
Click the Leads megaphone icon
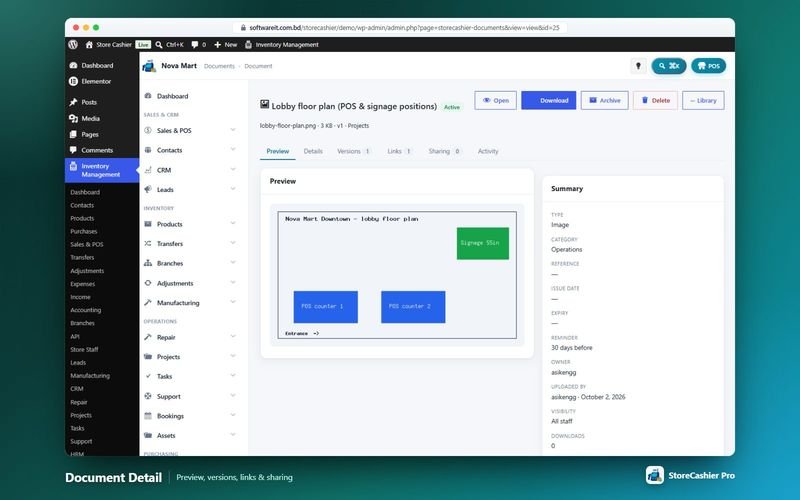pyautogui.click(x=148, y=189)
